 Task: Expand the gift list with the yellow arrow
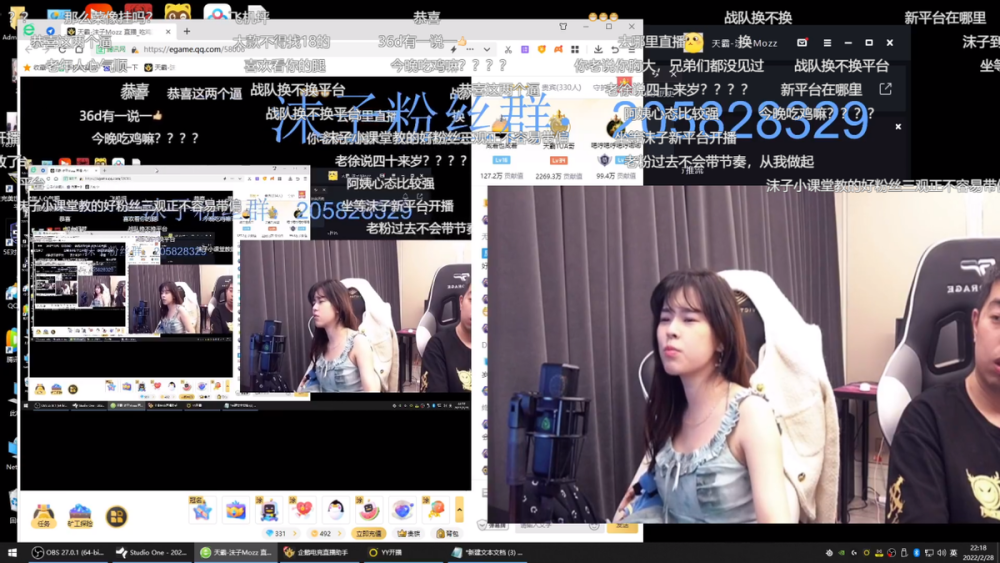coord(459,510)
